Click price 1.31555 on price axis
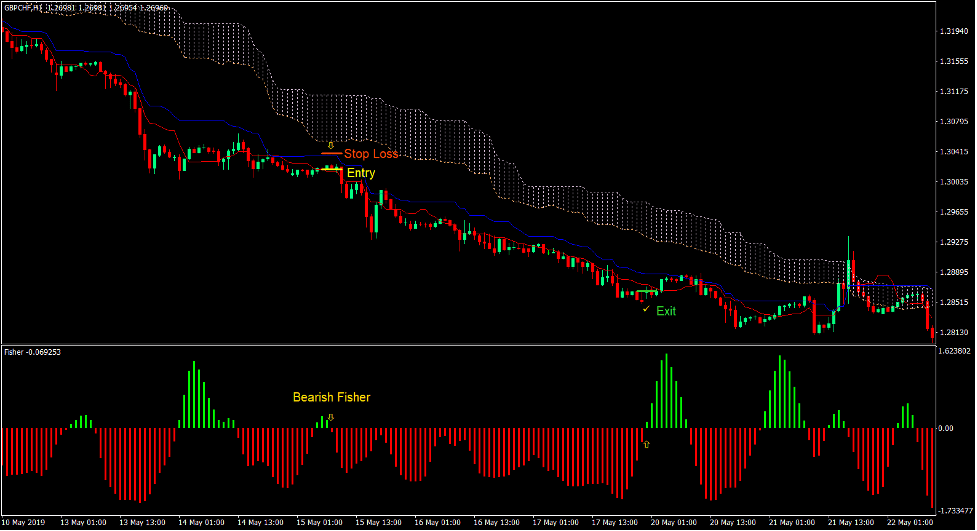Viewport: 977px width, 531px height. (954, 61)
